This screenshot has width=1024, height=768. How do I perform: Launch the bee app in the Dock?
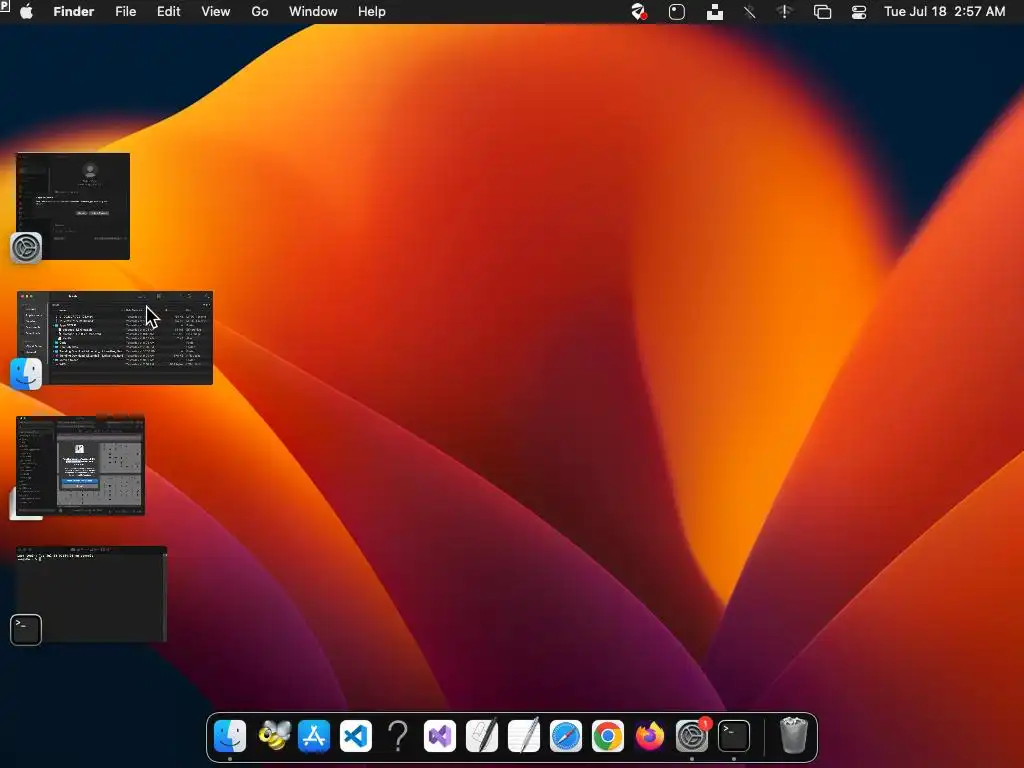pos(274,736)
